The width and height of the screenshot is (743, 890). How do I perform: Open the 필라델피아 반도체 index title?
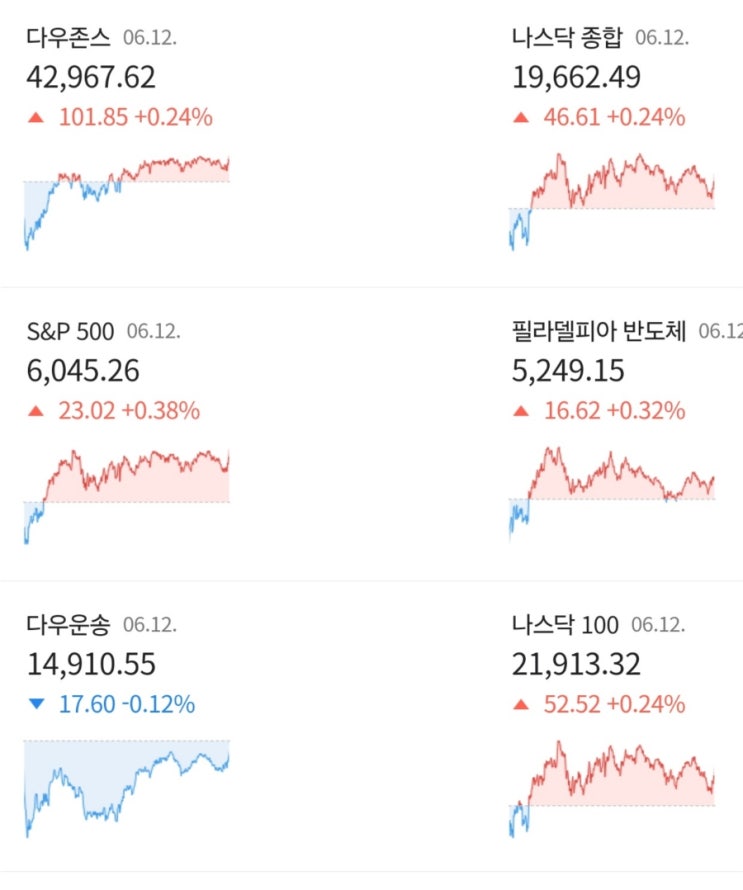pos(598,331)
